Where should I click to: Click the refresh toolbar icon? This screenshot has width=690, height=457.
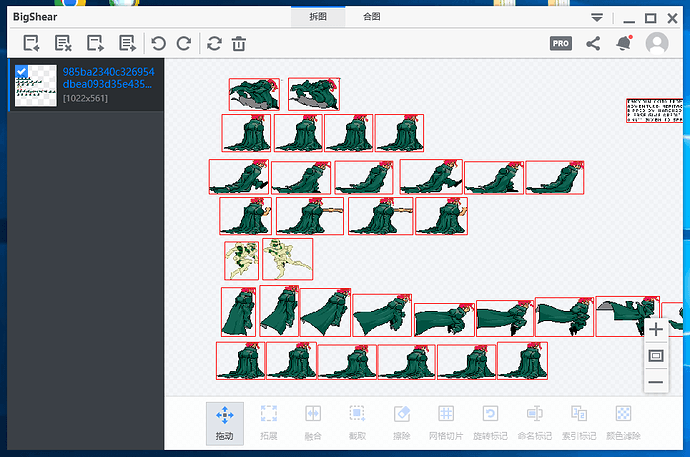pos(214,43)
